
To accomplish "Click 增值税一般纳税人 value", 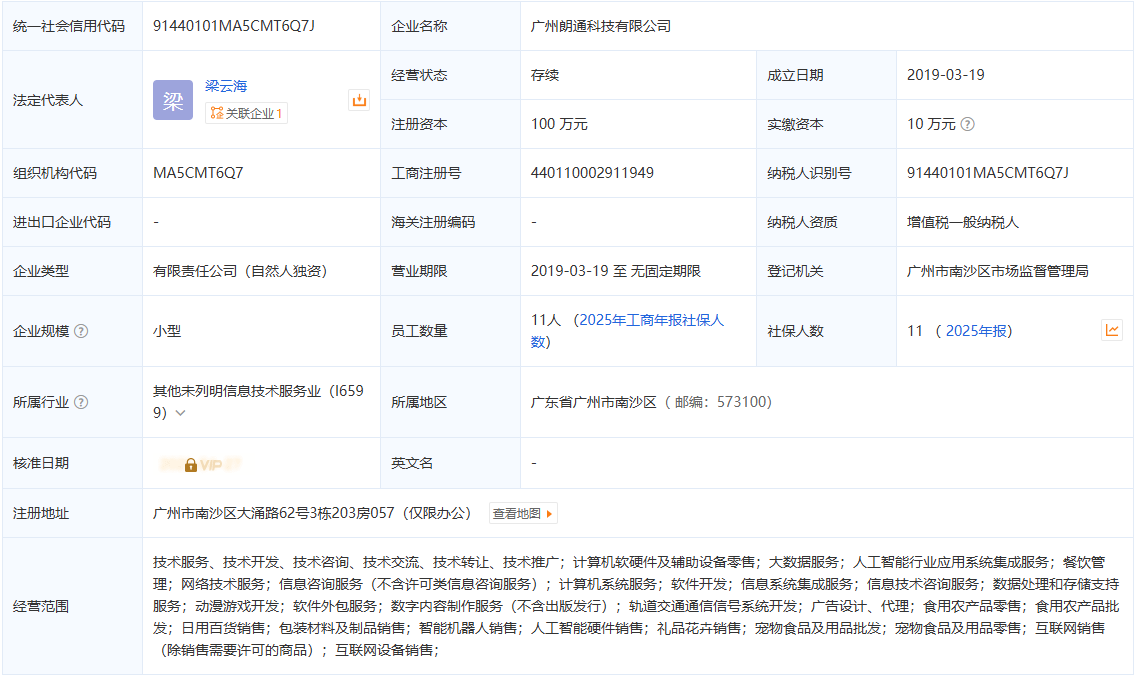I will [963, 223].
